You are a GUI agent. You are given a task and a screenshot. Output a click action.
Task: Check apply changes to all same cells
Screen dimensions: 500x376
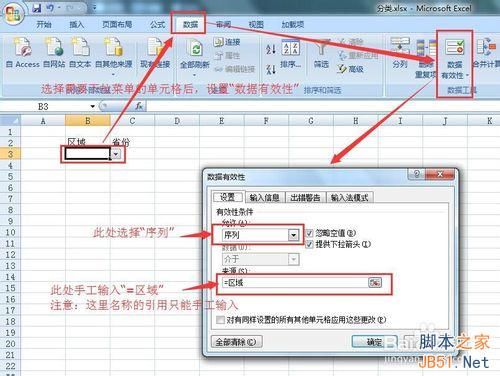(x=220, y=320)
